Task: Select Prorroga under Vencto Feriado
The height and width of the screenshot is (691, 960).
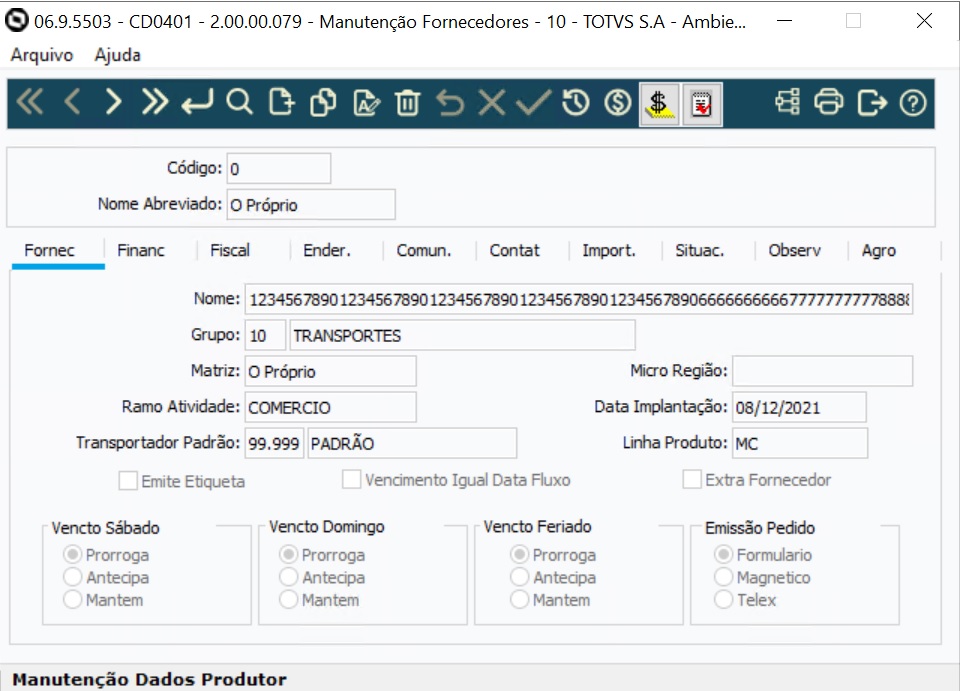Action: click(519, 555)
